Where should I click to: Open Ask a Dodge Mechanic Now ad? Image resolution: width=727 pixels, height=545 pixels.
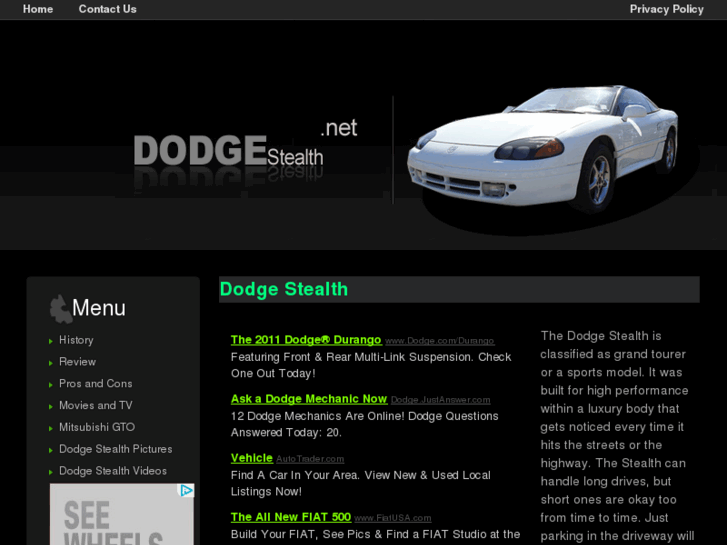pos(309,399)
